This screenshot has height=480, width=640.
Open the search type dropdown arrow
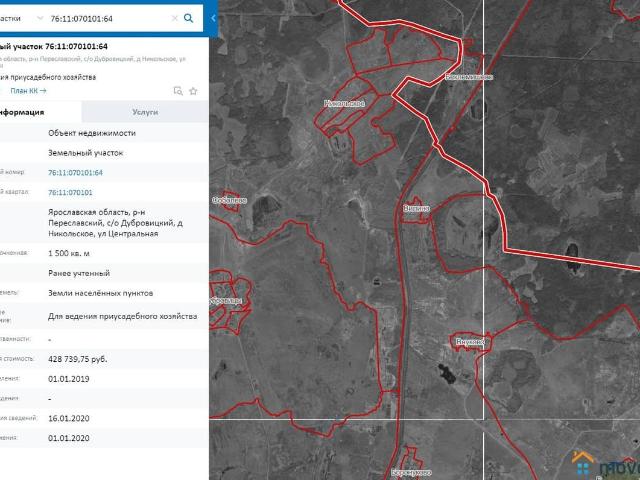coord(40,18)
